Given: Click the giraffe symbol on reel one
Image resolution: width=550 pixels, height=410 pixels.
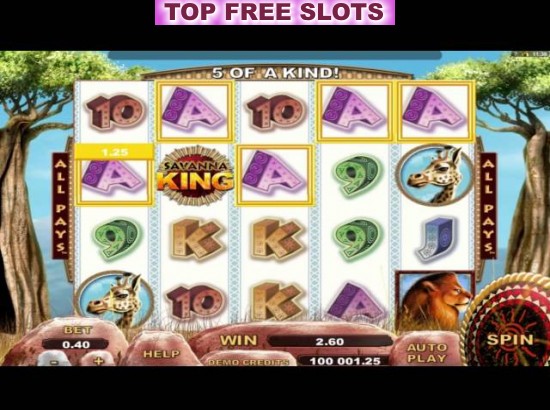Looking at the screenshot, I should [x=114, y=300].
